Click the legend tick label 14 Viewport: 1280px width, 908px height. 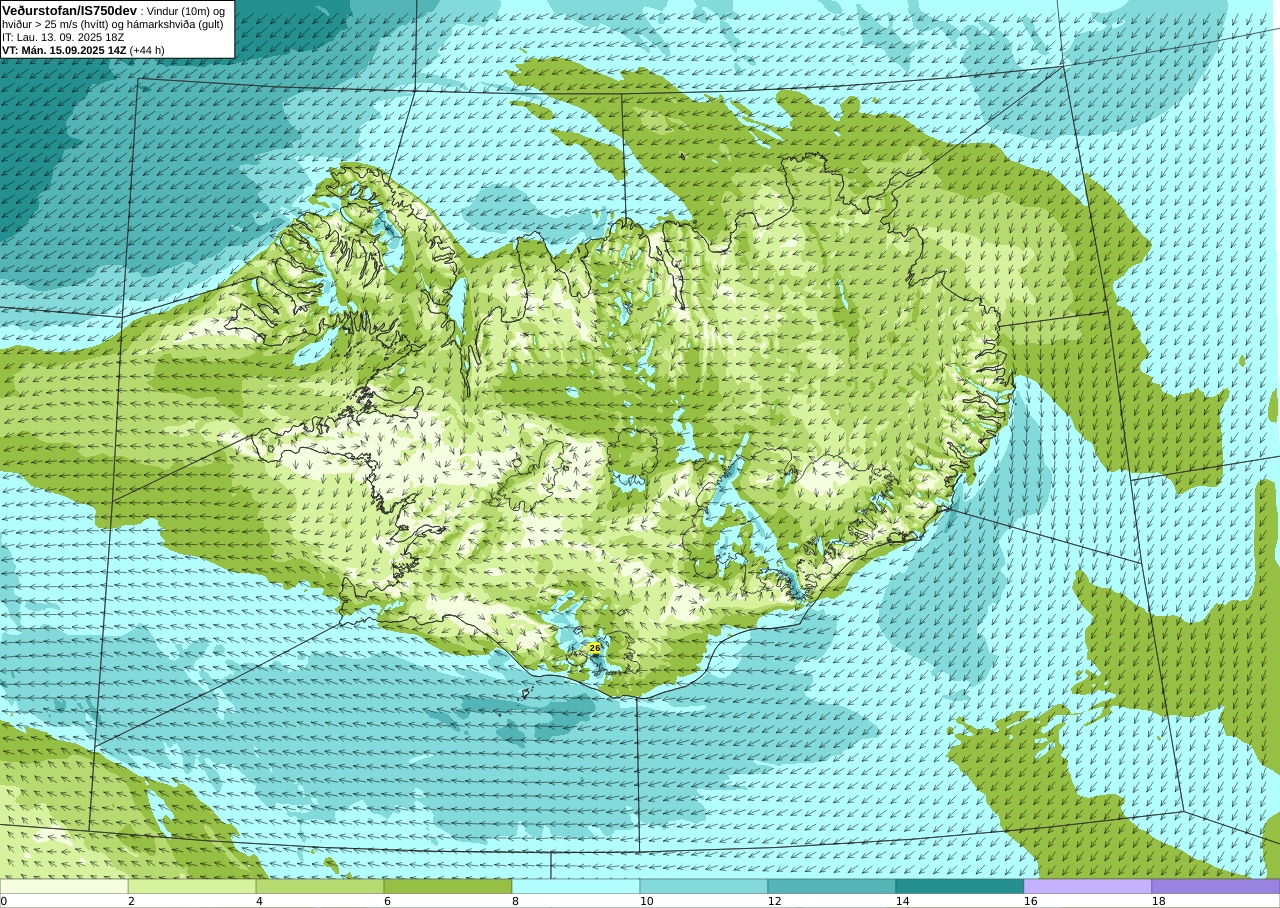point(903,901)
